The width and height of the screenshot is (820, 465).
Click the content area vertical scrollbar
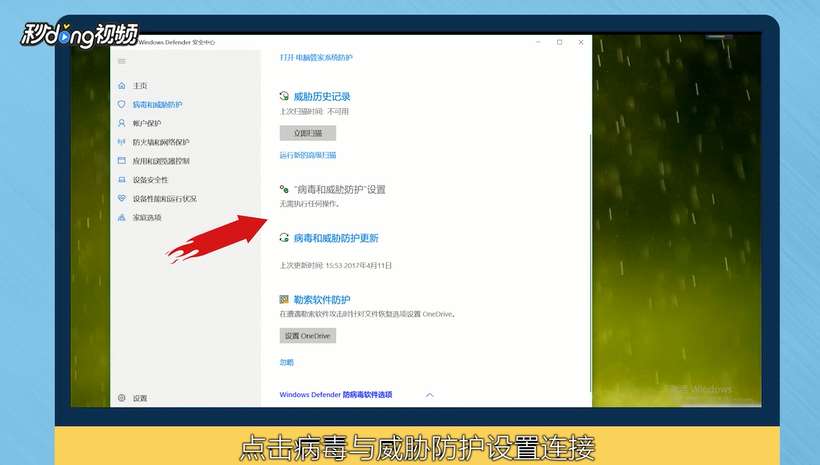point(590,262)
